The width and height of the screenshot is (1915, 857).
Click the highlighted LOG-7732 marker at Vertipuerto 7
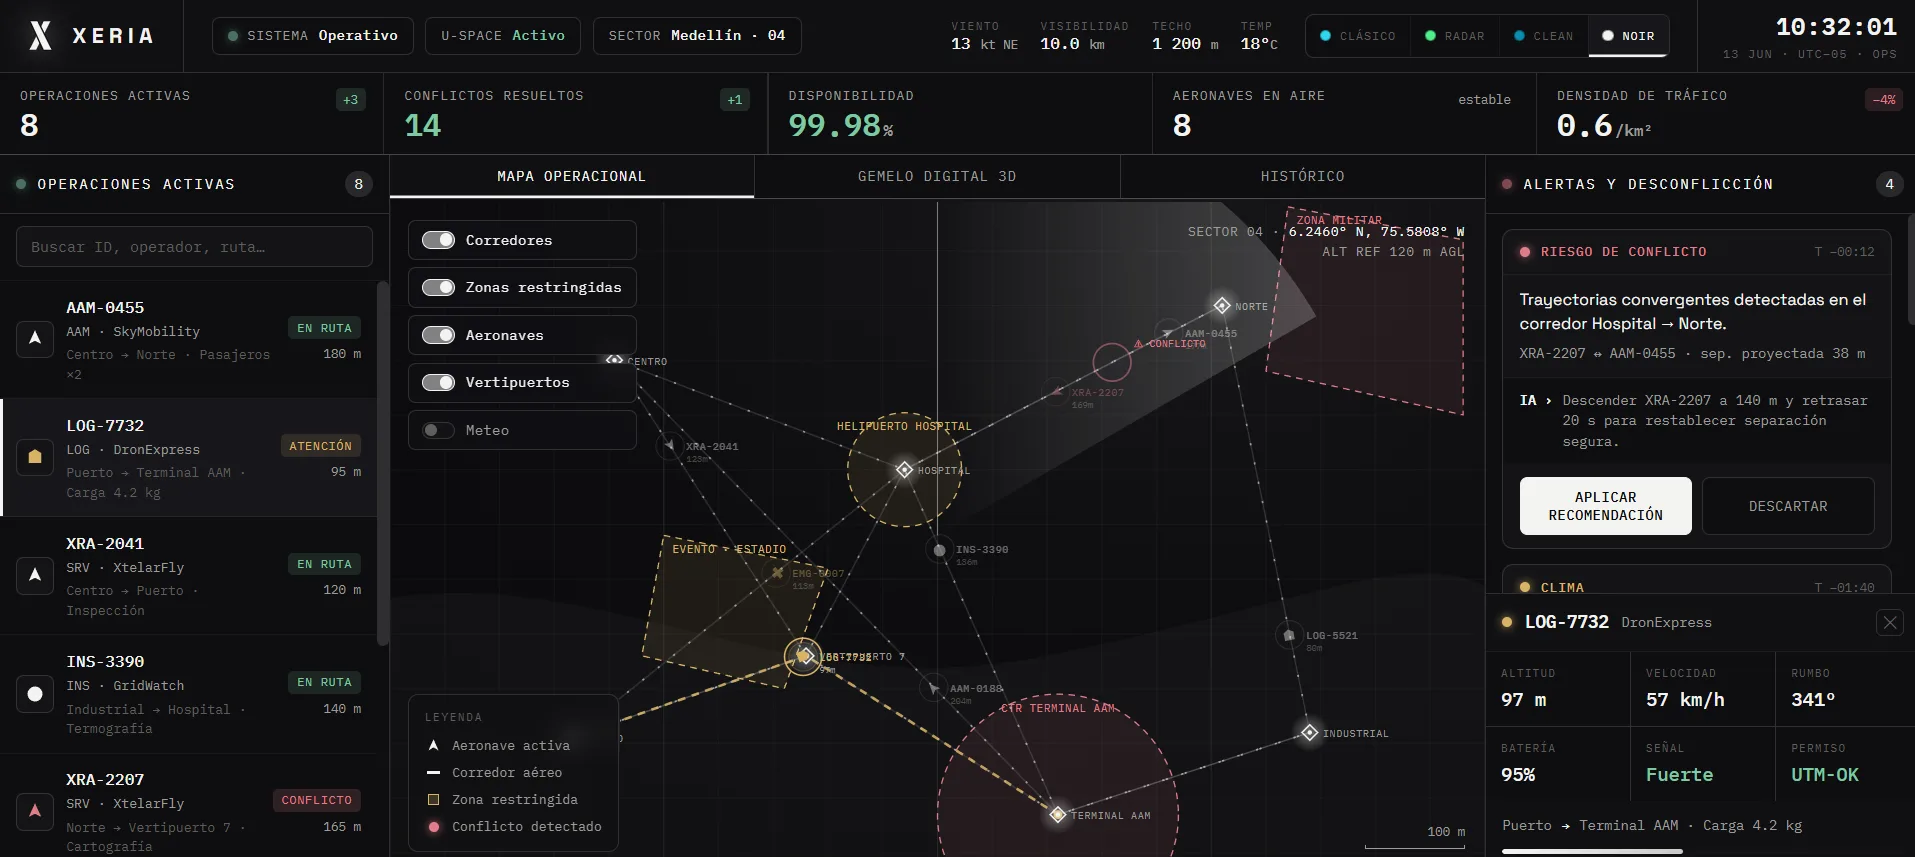click(x=803, y=656)
